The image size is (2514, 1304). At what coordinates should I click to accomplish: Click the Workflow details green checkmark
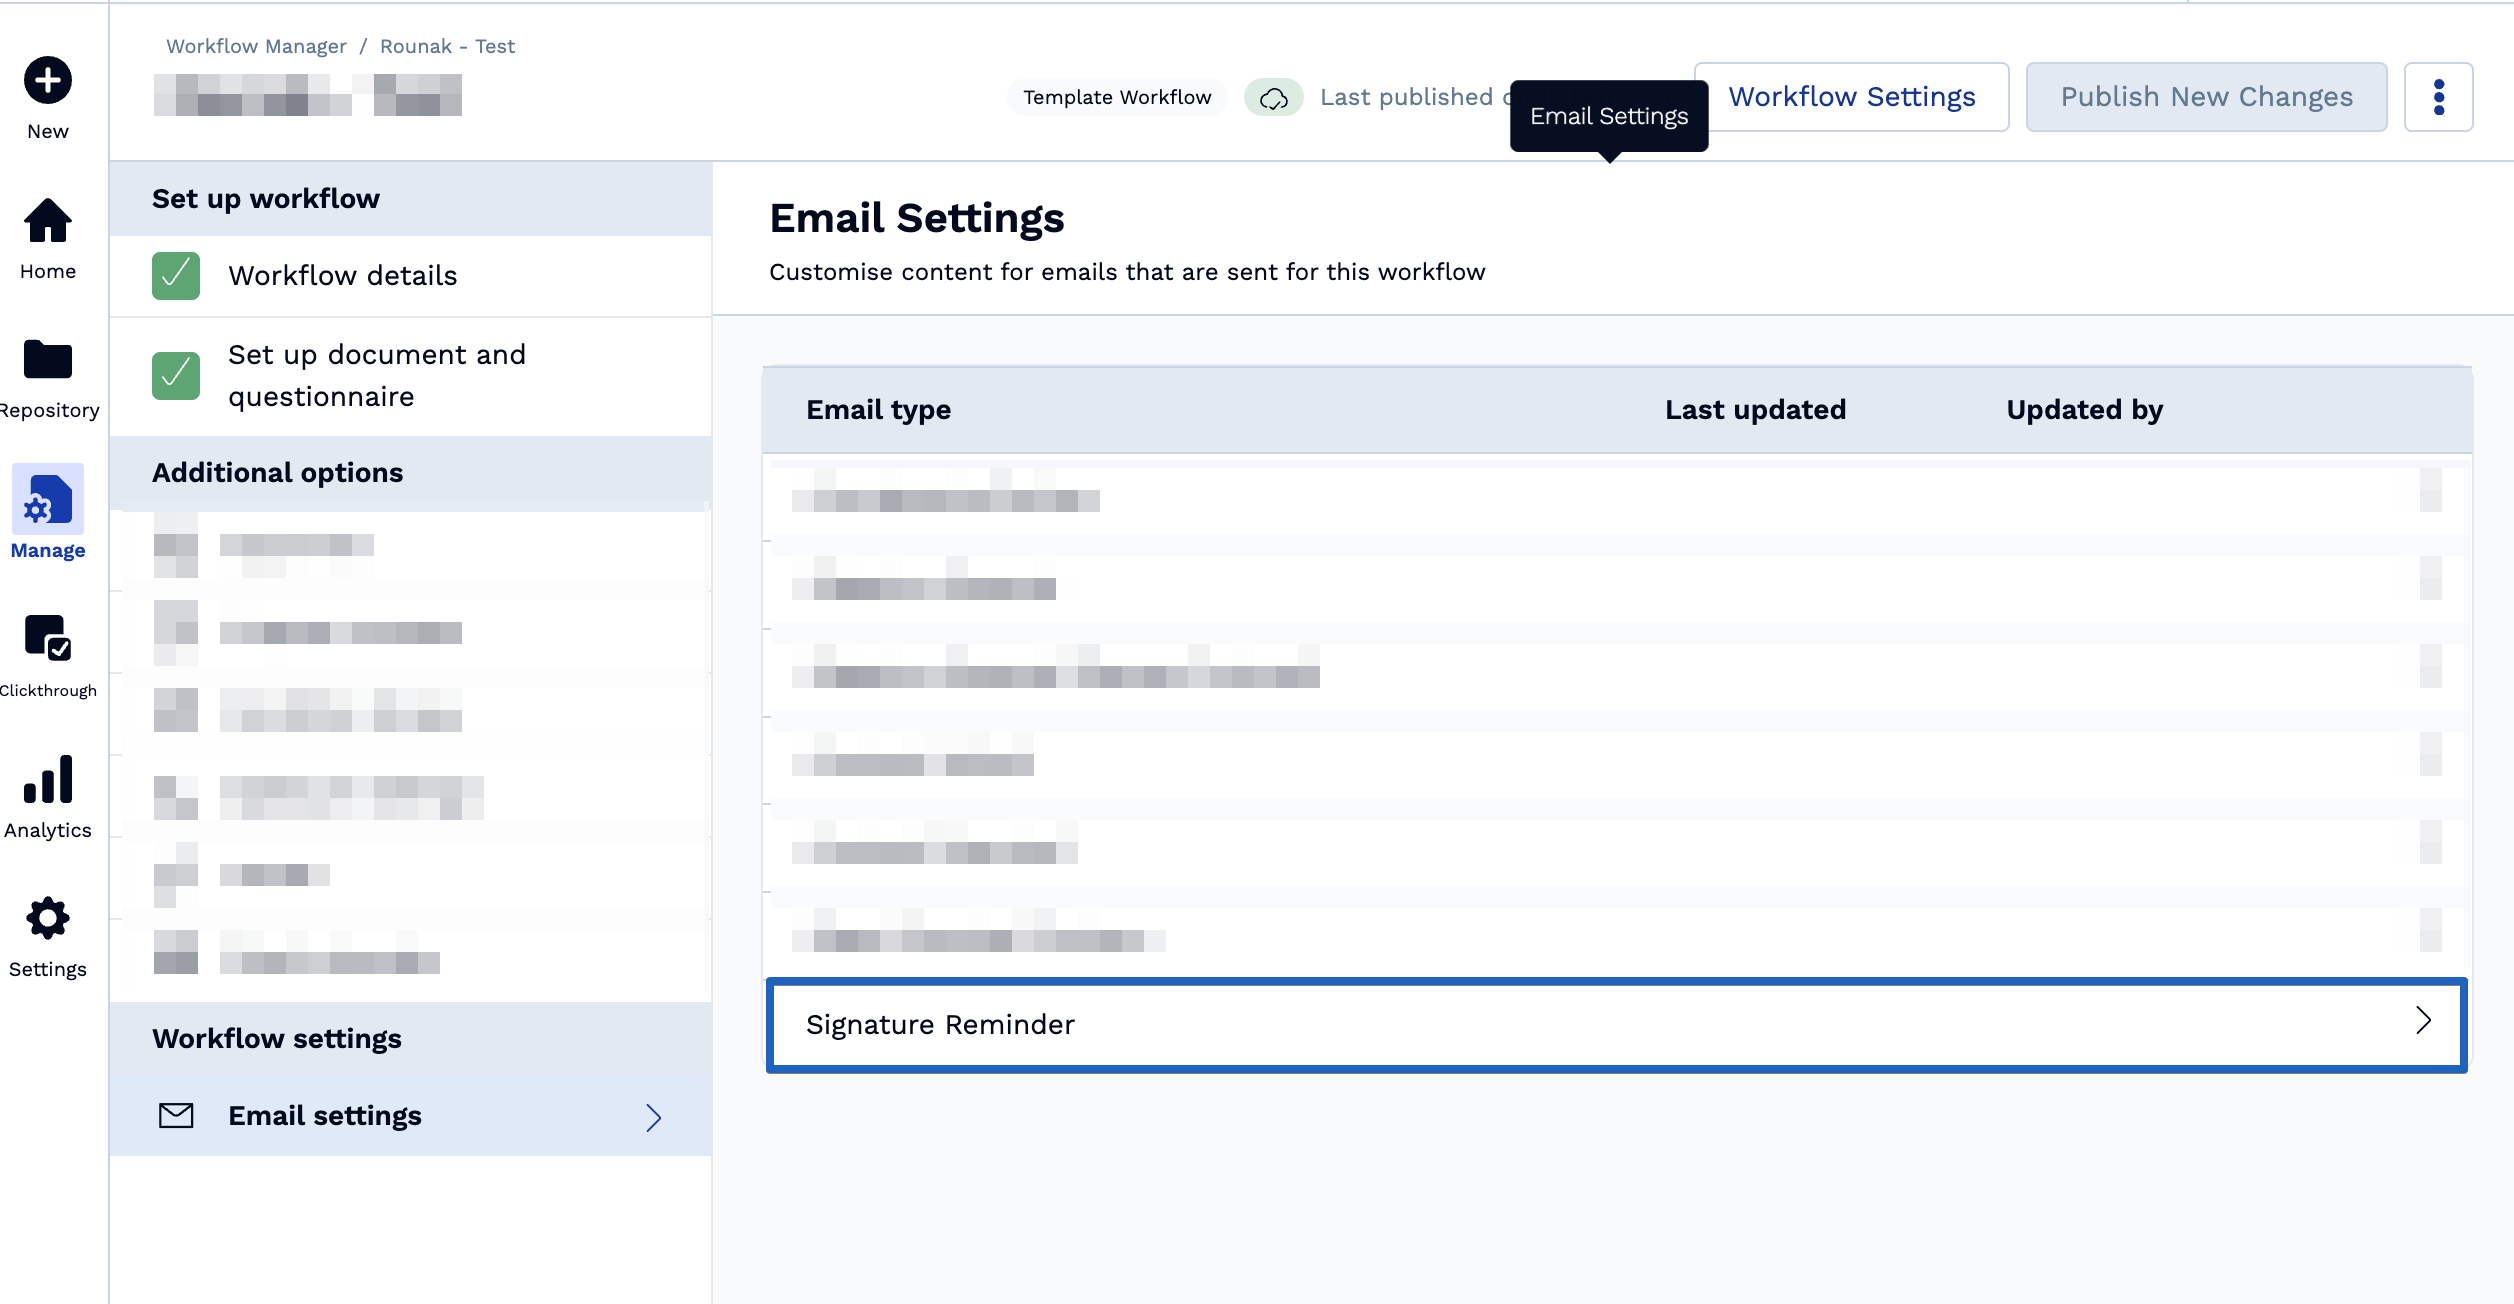pos(177,275)
